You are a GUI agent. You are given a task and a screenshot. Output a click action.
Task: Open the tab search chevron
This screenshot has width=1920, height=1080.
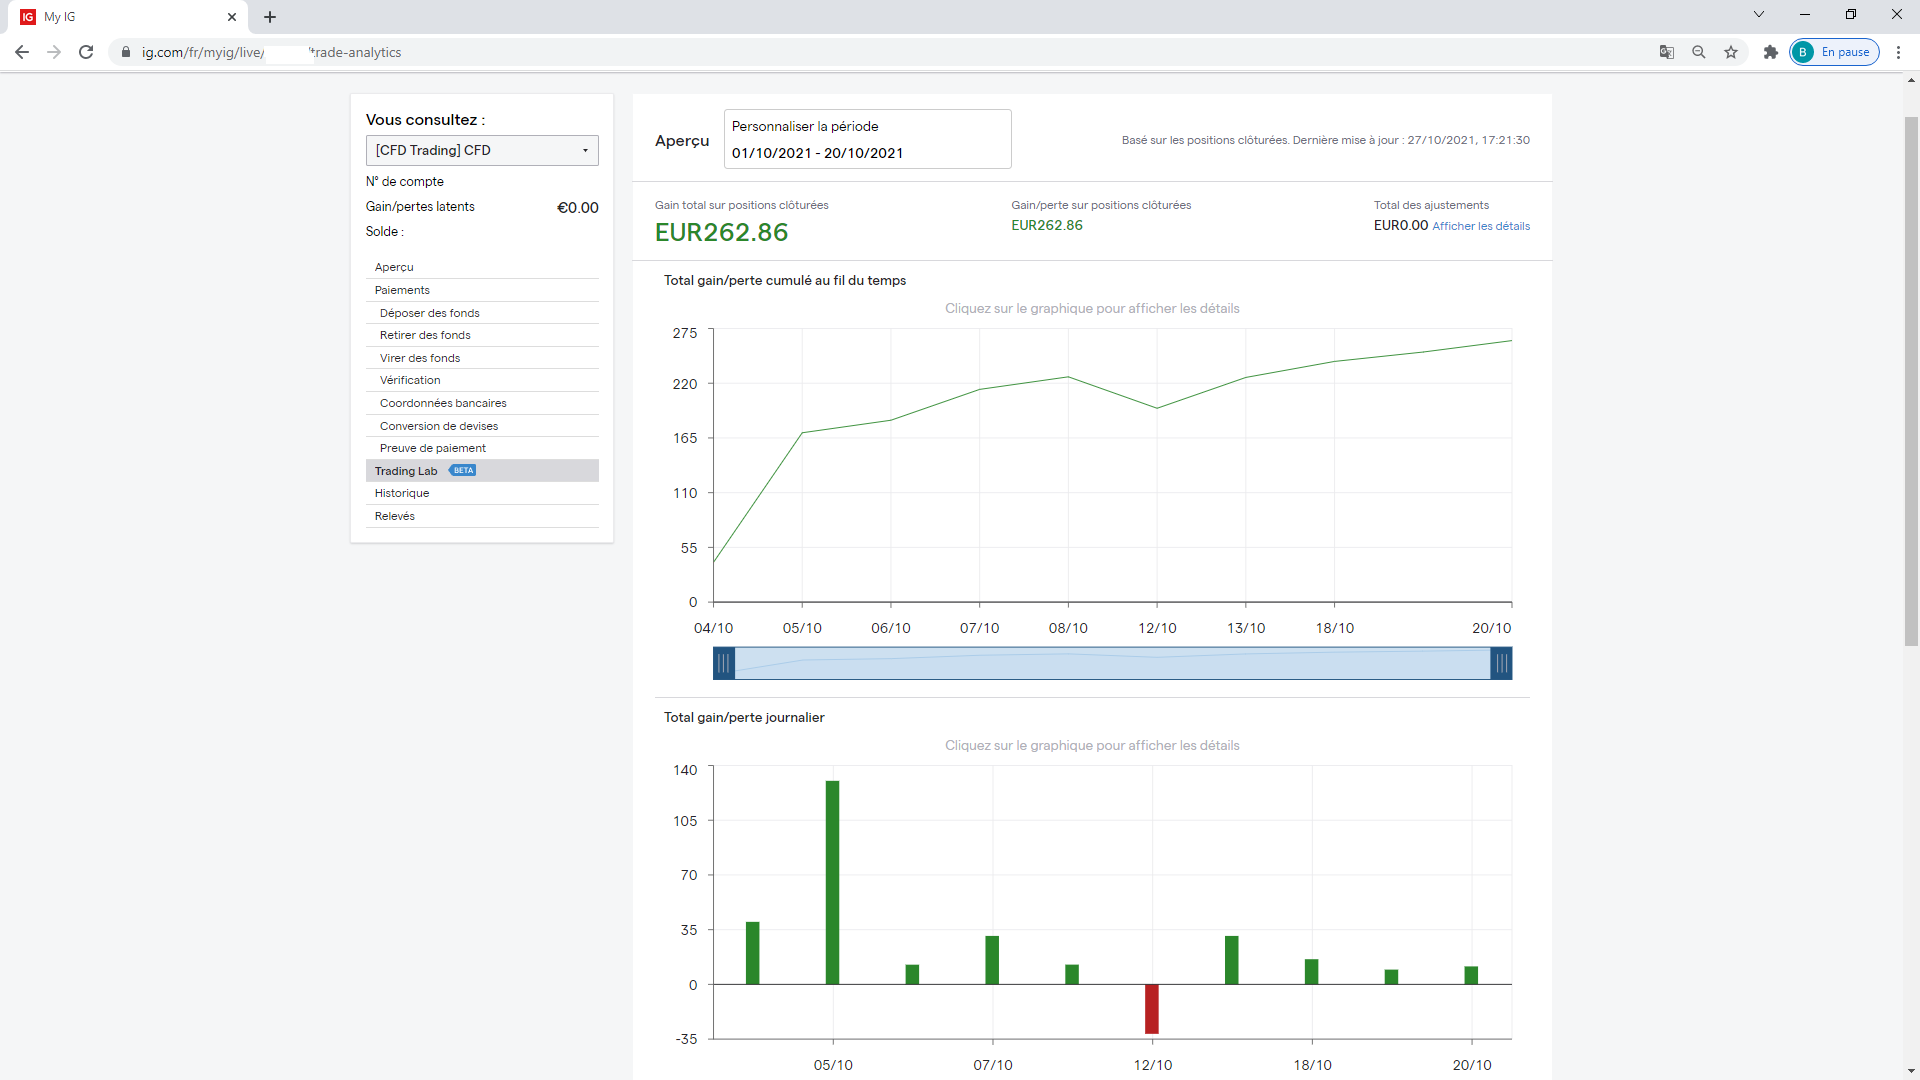1759,14
